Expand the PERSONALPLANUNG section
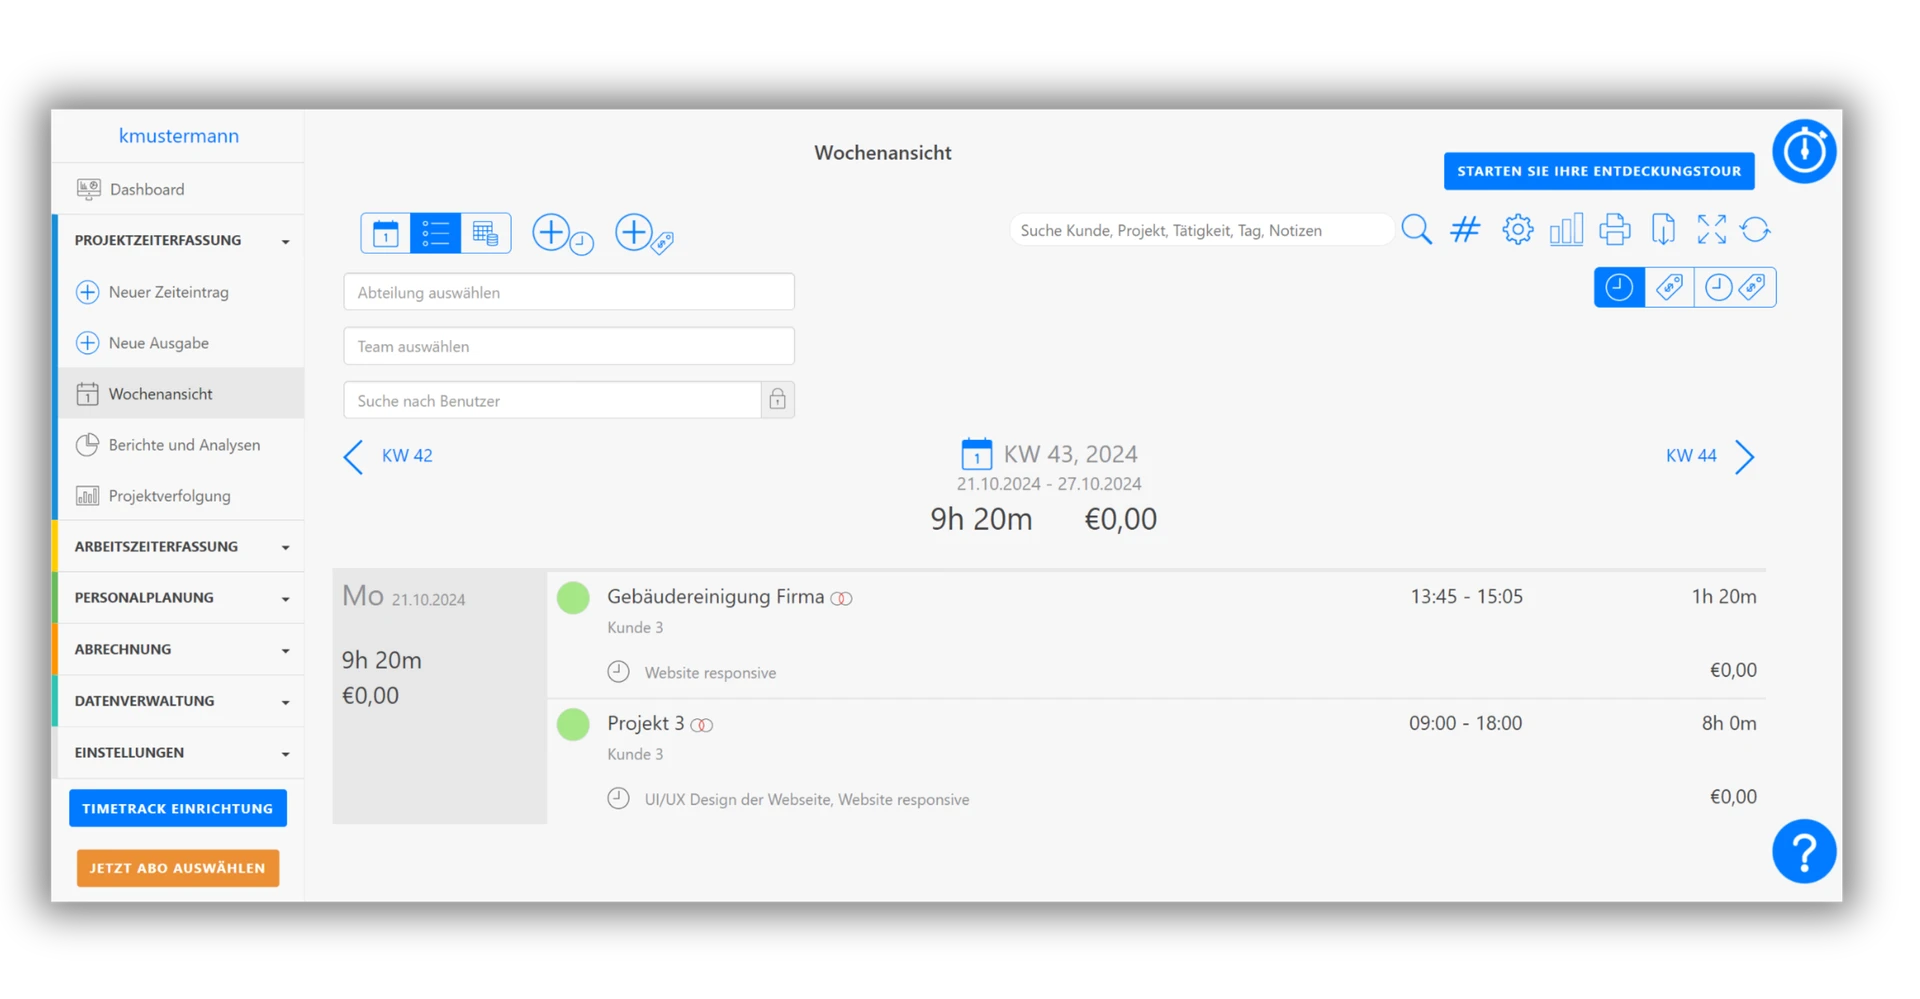 (178, 598)
